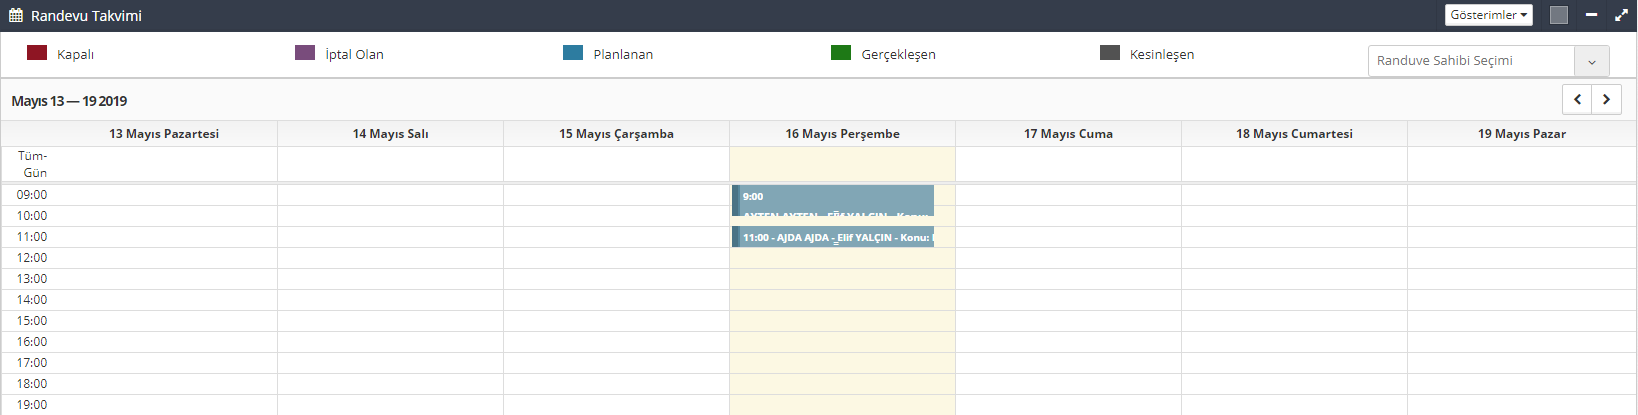Select the 16 Mayıs Perşembe column header
This screenshot has width=1638, height=415.
(x=842, y=134)
